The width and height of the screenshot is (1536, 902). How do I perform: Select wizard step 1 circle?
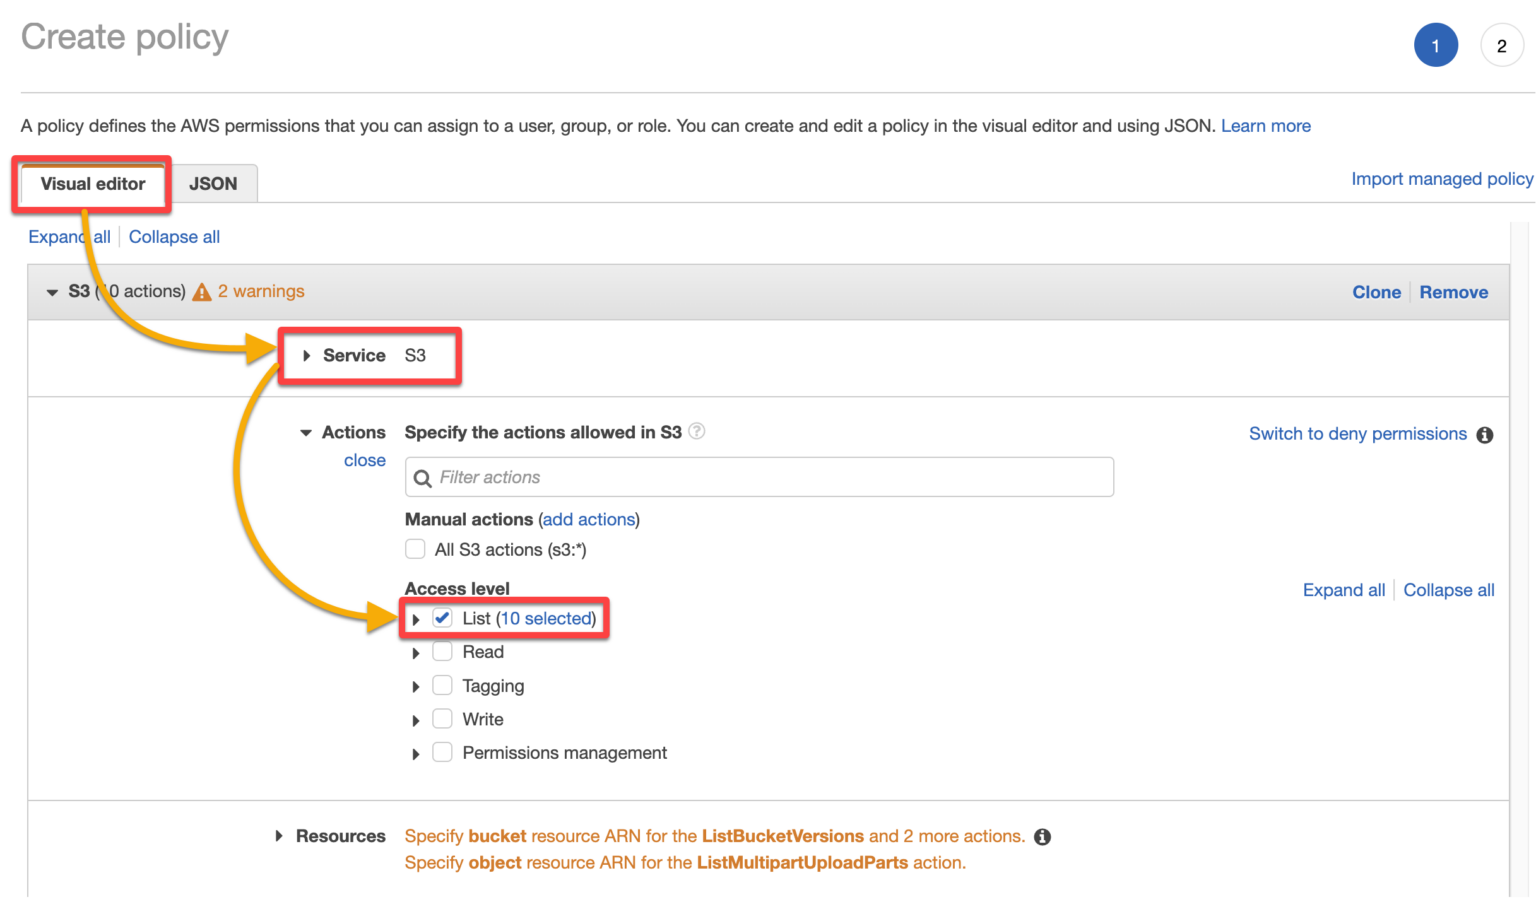coord(1436,44)
